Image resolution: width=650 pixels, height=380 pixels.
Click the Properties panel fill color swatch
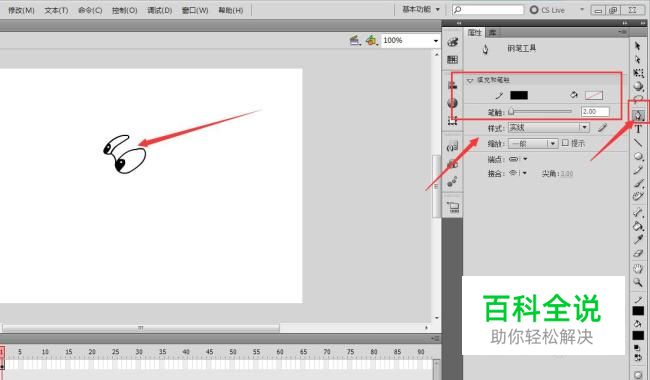[594, 95]
